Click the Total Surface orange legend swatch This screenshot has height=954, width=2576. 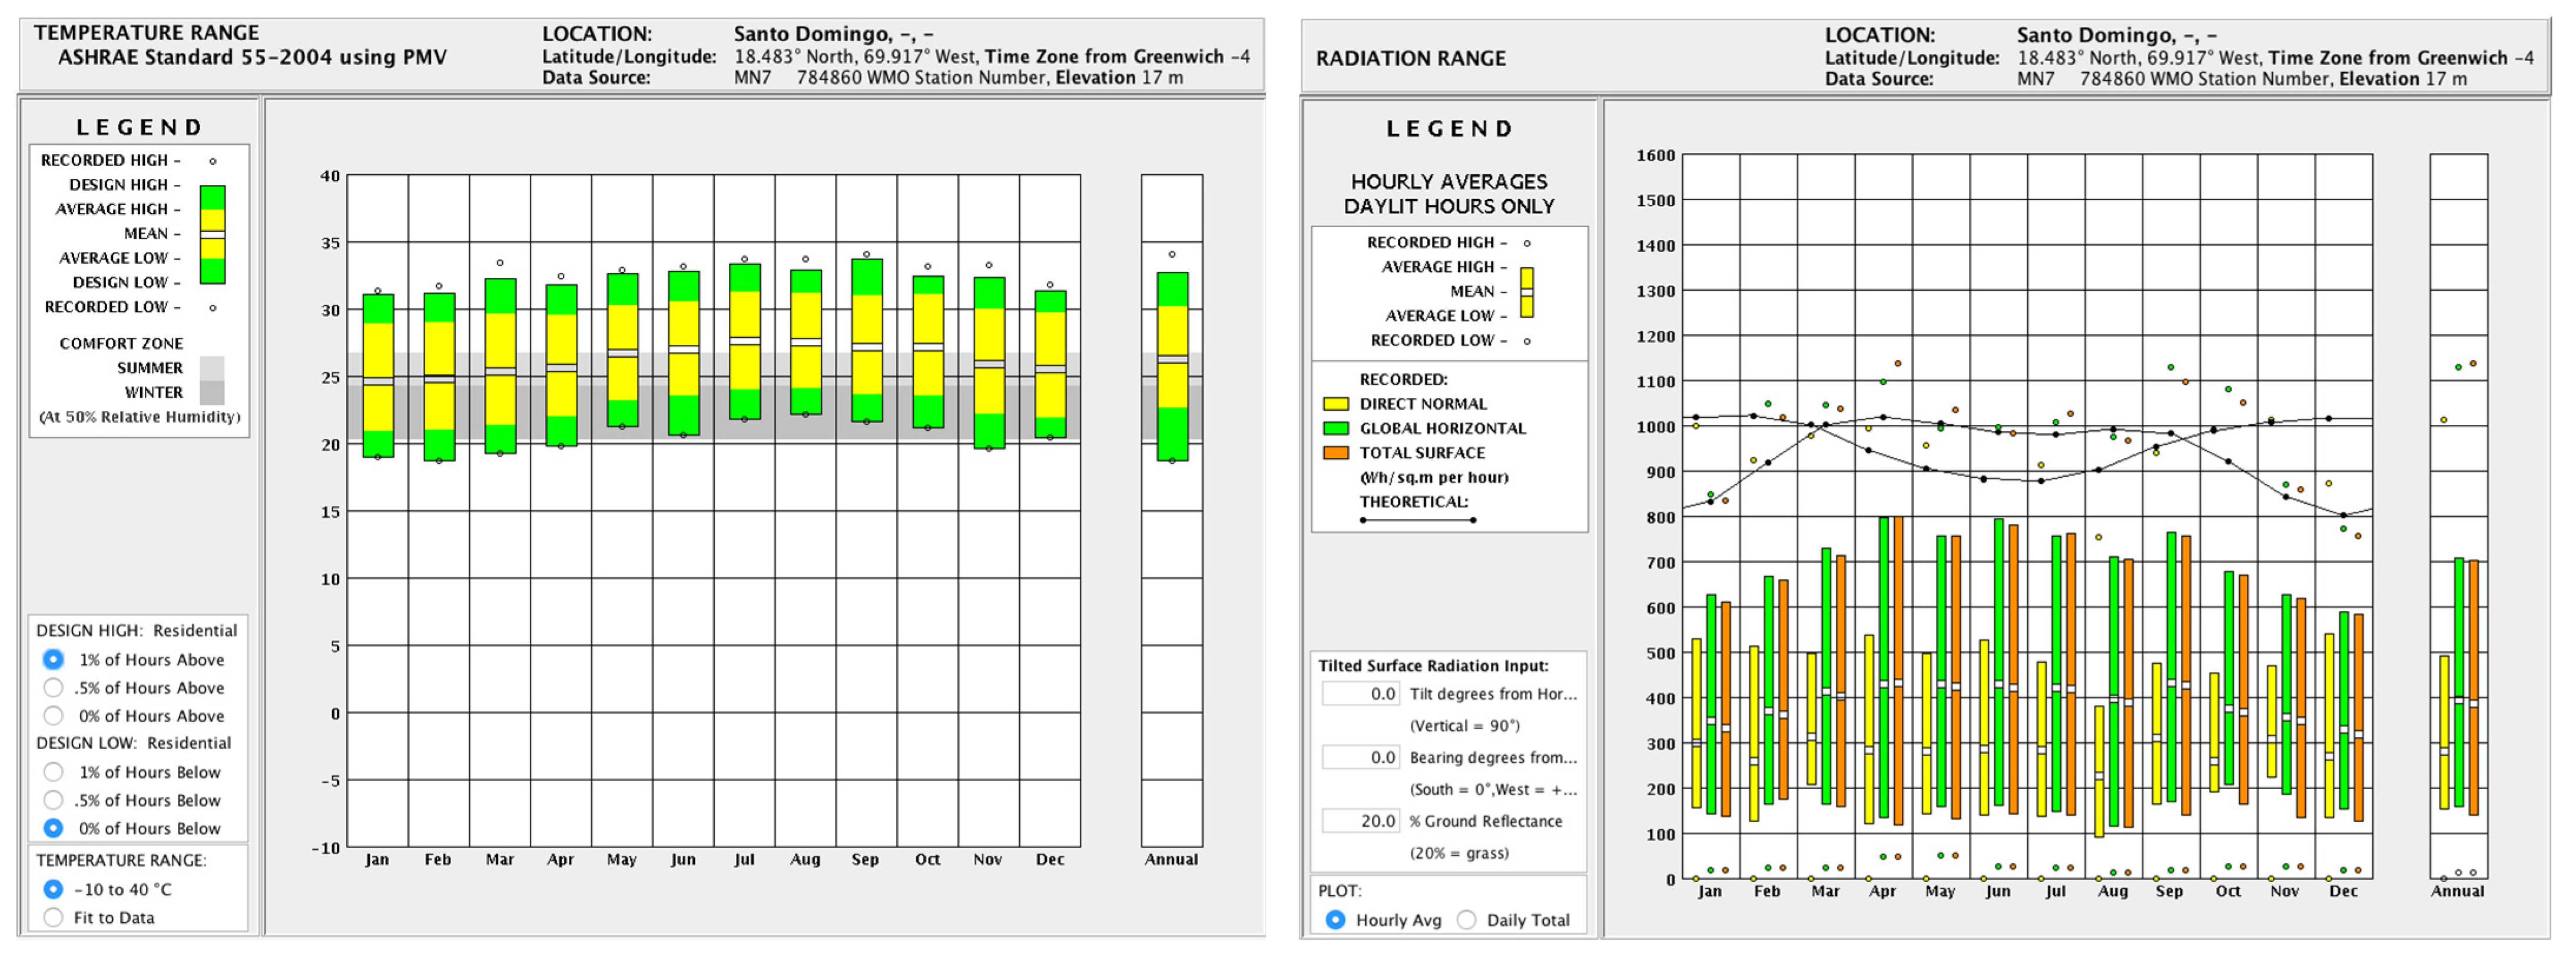[1335, 453]
